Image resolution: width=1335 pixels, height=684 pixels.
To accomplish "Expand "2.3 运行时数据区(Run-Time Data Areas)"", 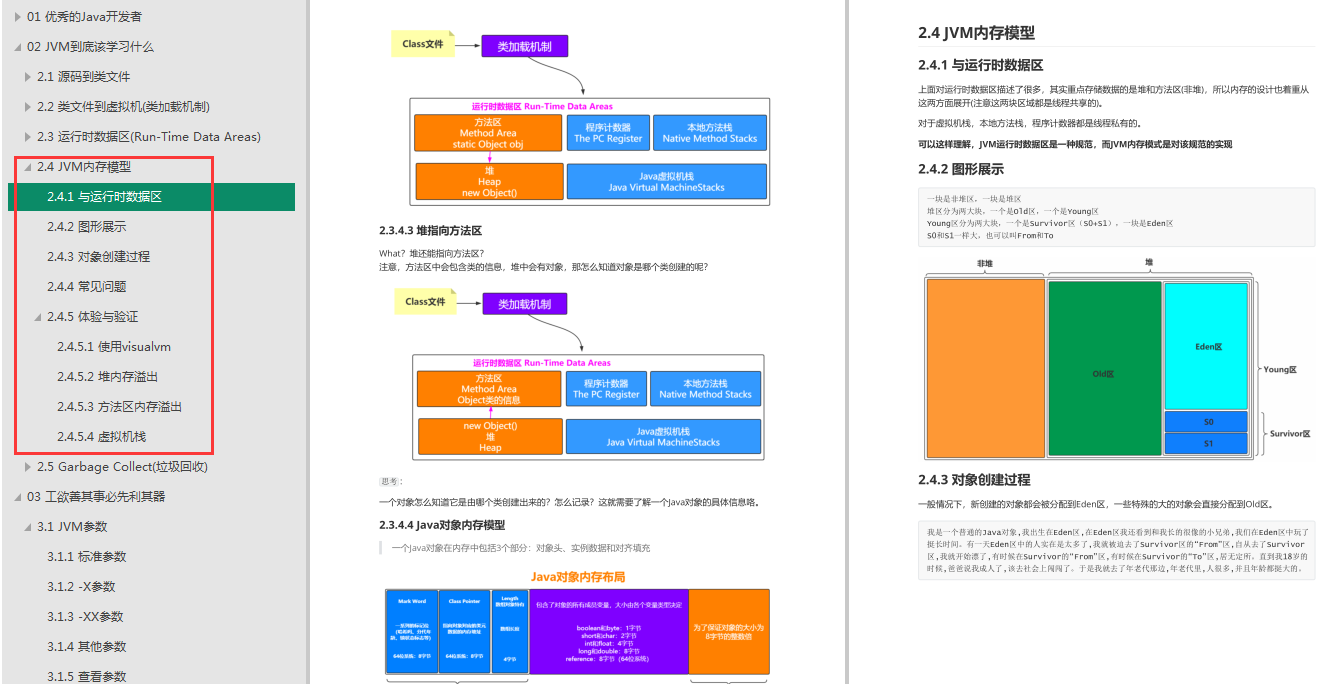I will pyautogui.click(x=27, y=136).
